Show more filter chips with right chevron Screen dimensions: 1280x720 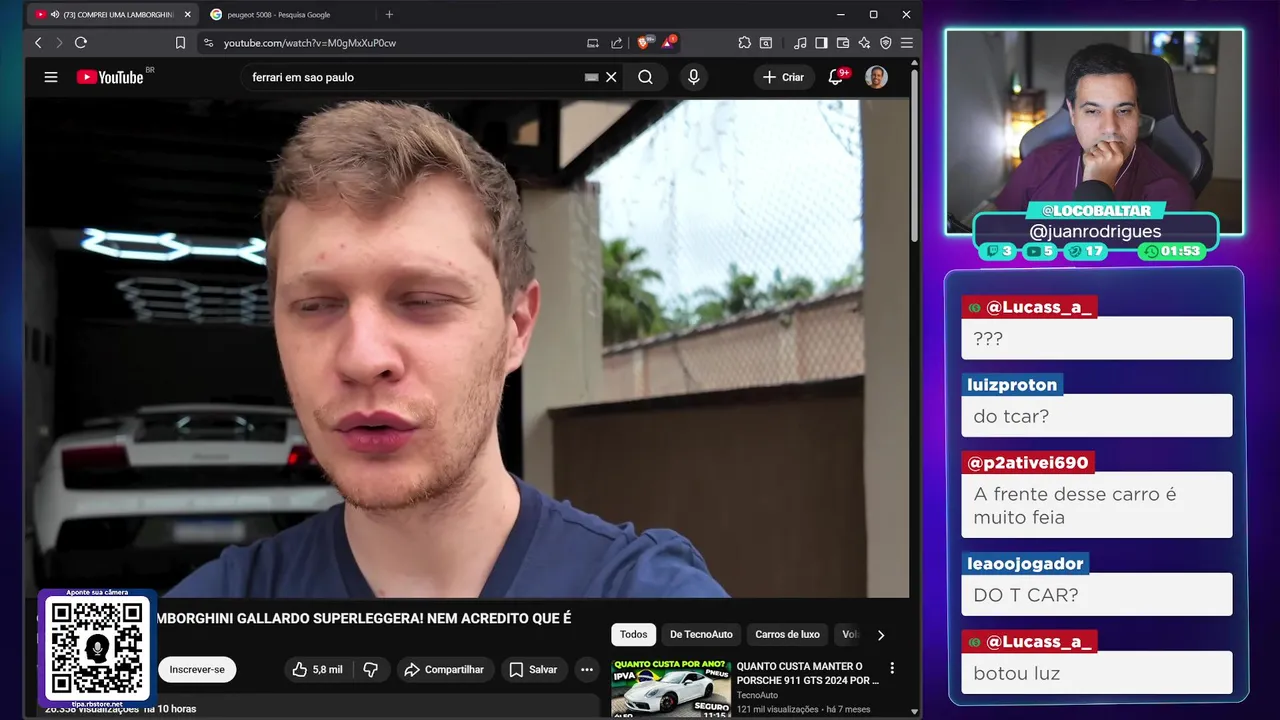[880, 634]
